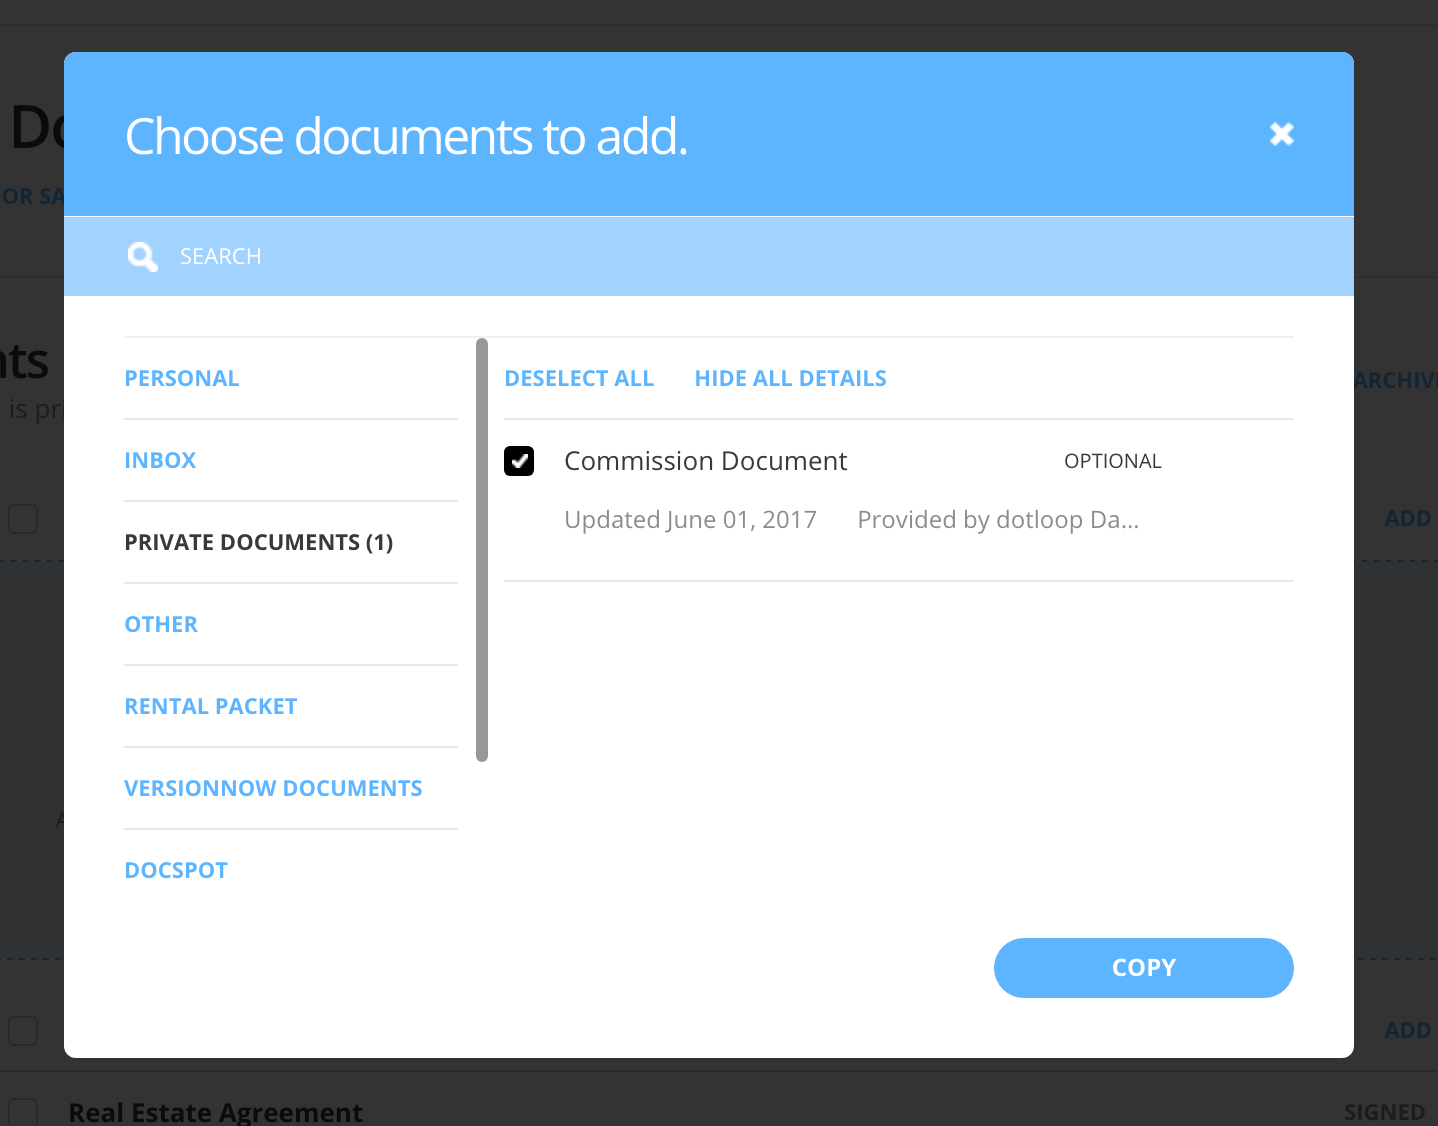Image resolution: width=1438 pixels, height=1126 pixels.
Task: Open the INBOX documents section
Action: click(160, 460)
